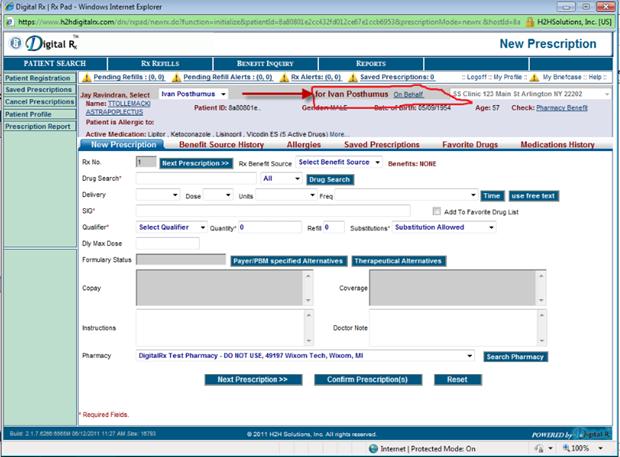Viewport: 620px width, 457px height.
Task: Open the Select Benefit Source dropdown
Action: (x=339, y=162)
